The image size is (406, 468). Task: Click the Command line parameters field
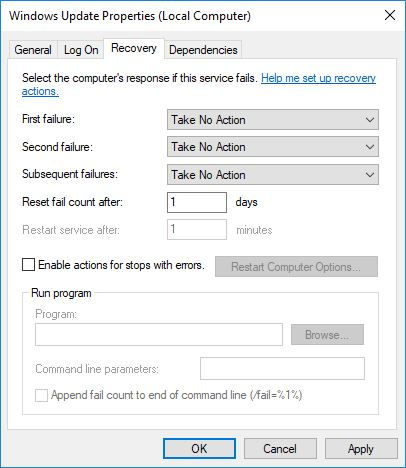point(282,369)
